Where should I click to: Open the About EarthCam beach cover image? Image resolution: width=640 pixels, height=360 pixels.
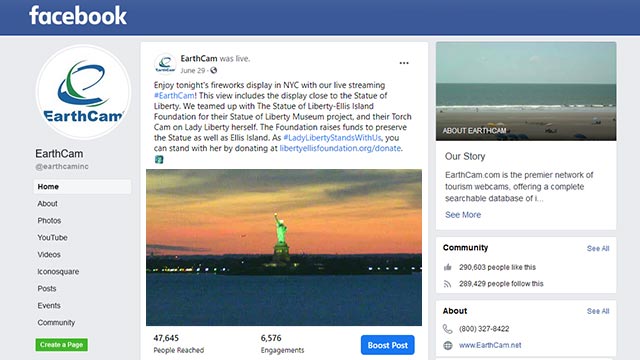[526, 91]
